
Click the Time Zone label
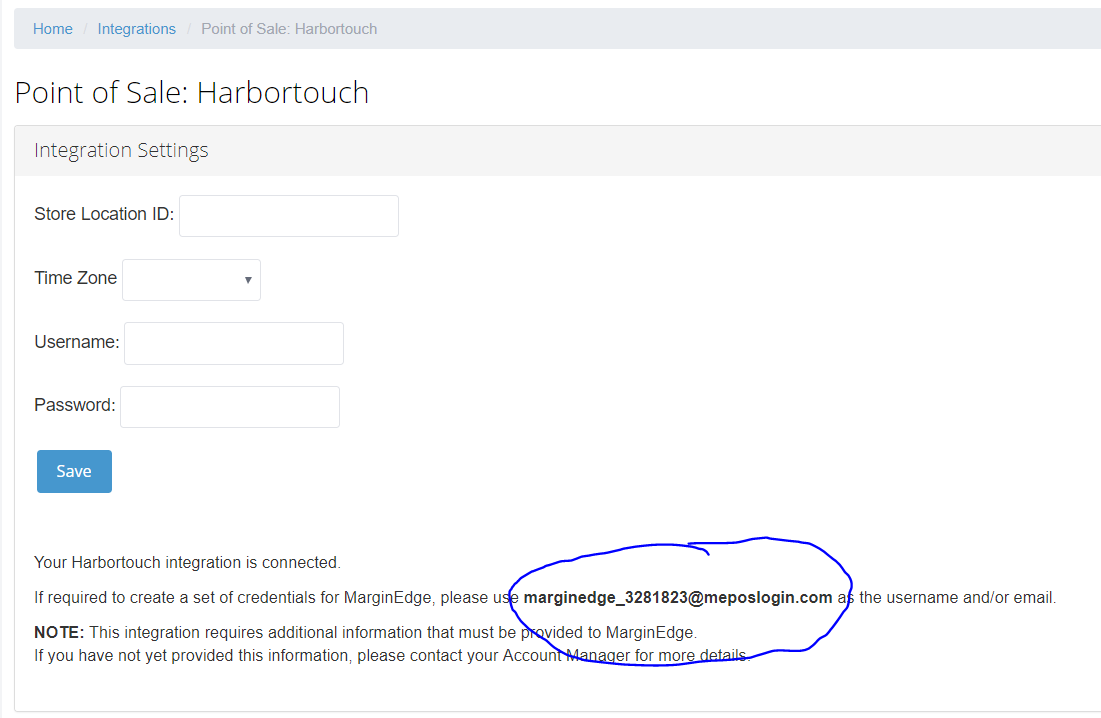pos(75,278)
